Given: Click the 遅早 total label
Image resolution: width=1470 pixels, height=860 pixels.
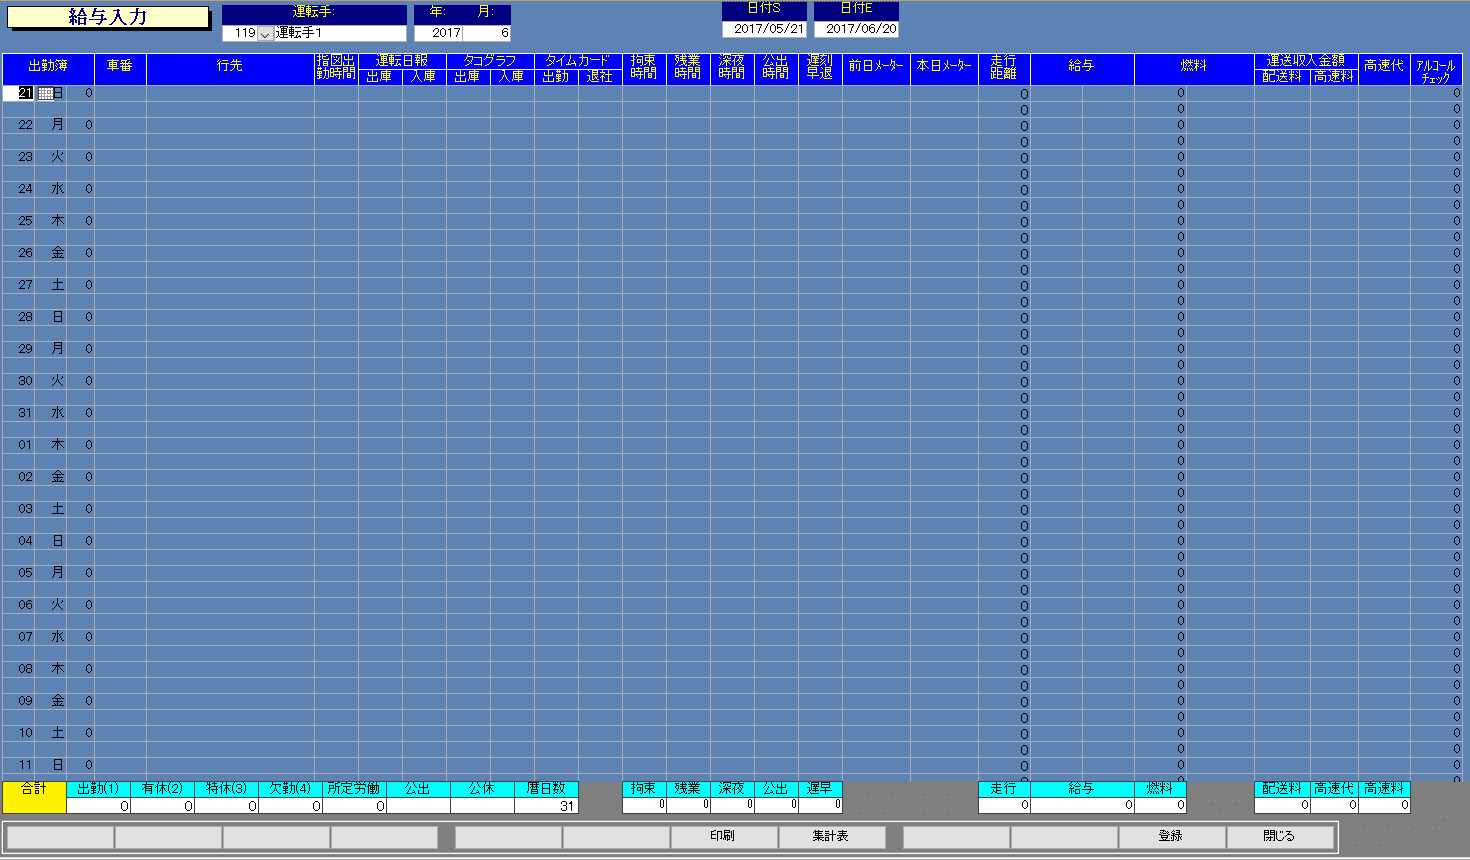Looking at the screenshot, I should pyautogui.click(x=820, y=789).
